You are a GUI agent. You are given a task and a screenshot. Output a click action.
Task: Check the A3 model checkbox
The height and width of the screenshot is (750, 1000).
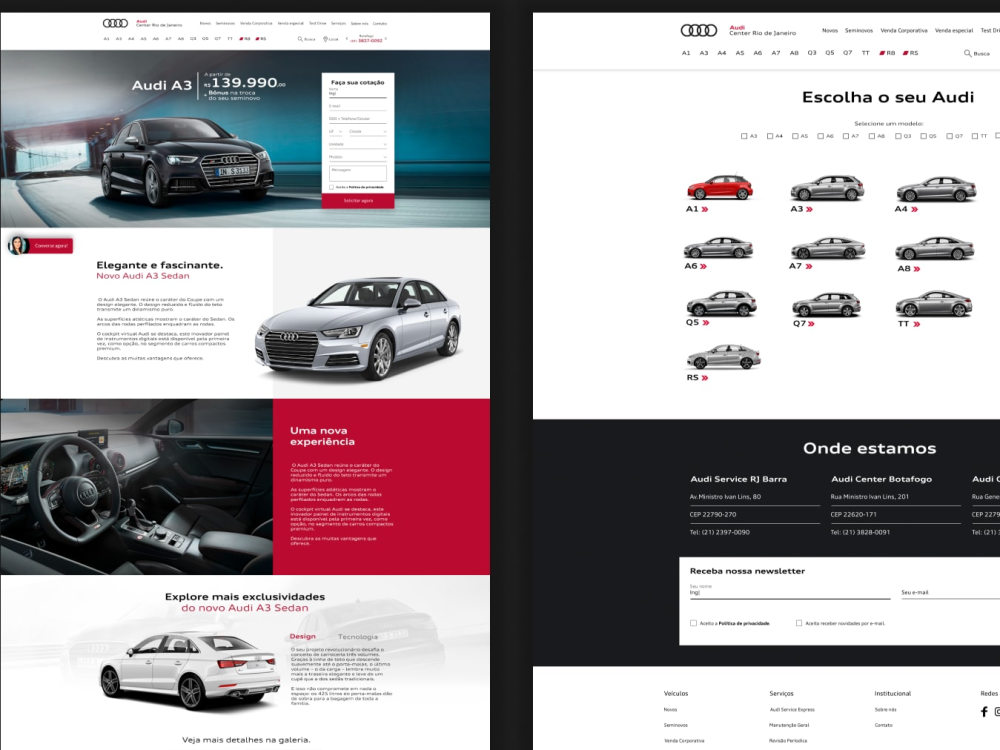pos(744,136)
